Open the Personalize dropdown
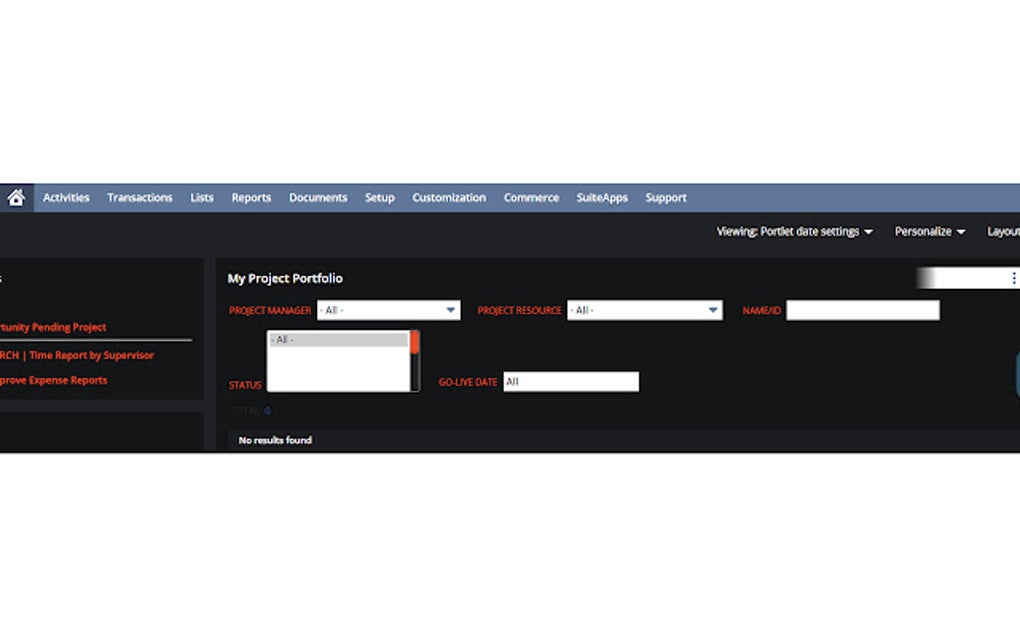This screenshot has width=1020, height=638. [x=928, y=231]
